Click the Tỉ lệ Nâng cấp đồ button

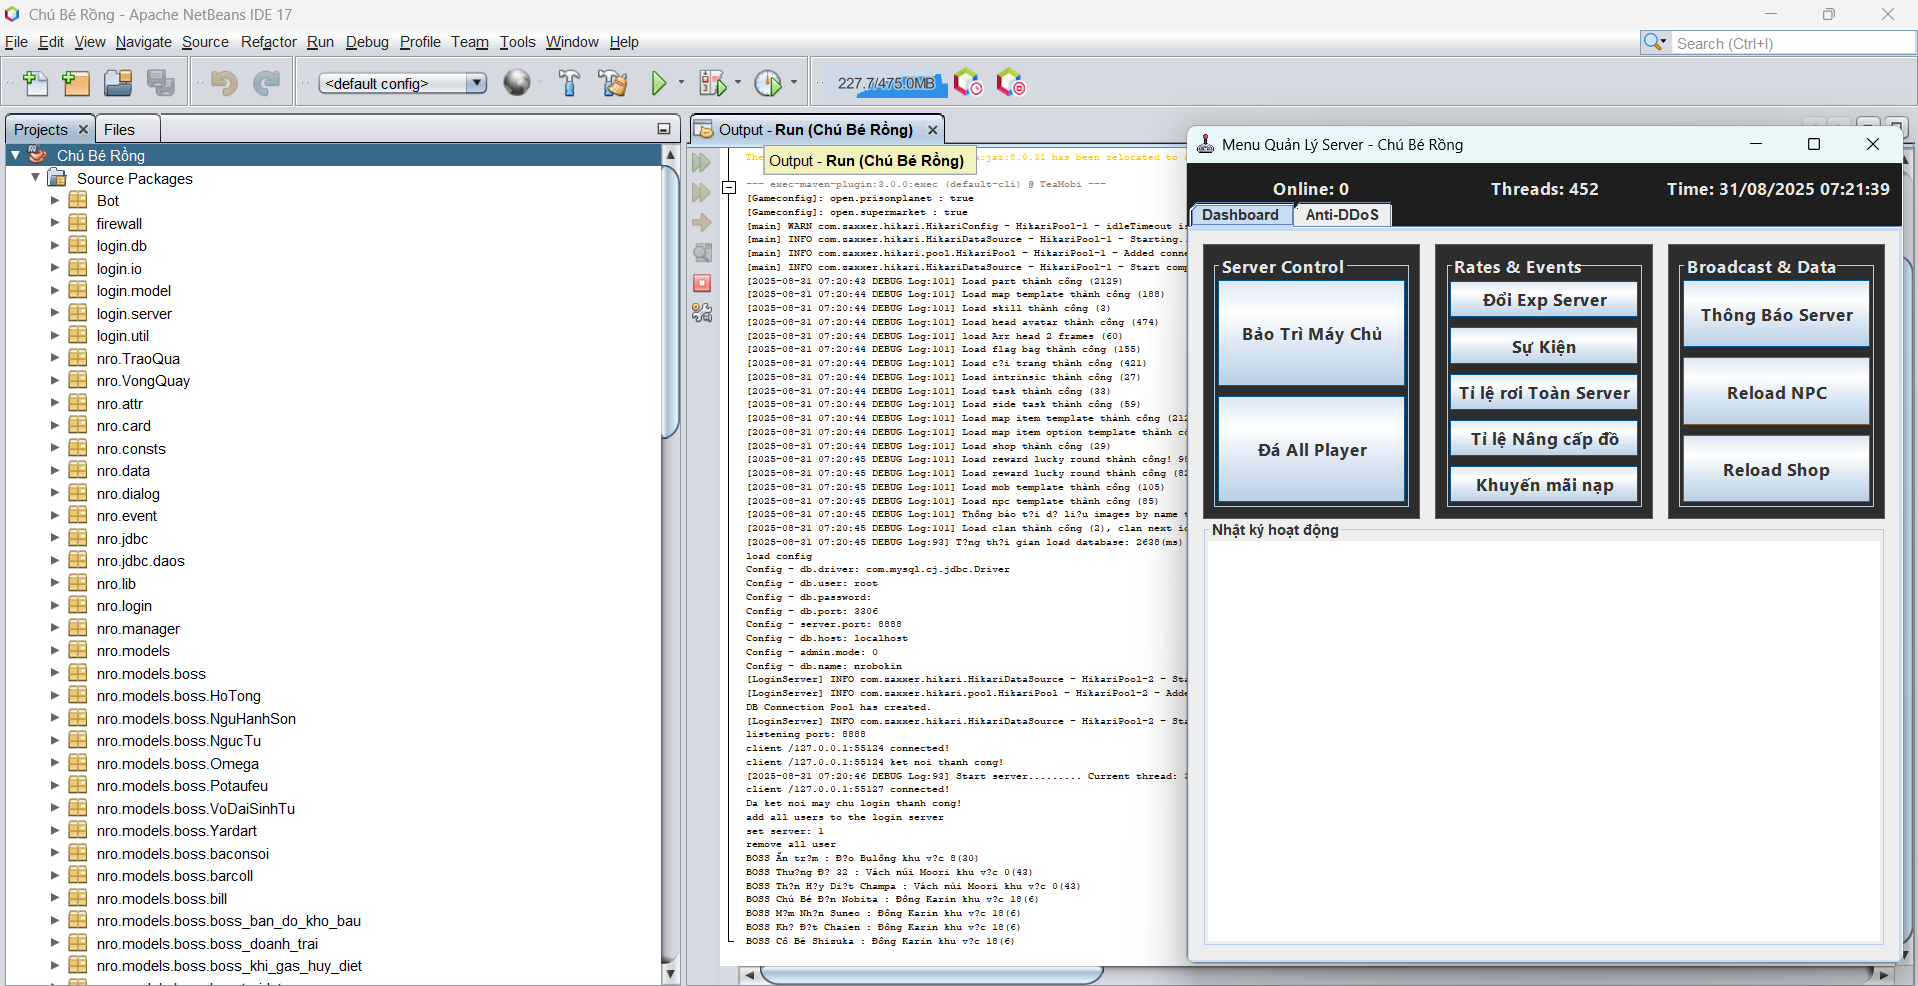tap(1544, 439)
